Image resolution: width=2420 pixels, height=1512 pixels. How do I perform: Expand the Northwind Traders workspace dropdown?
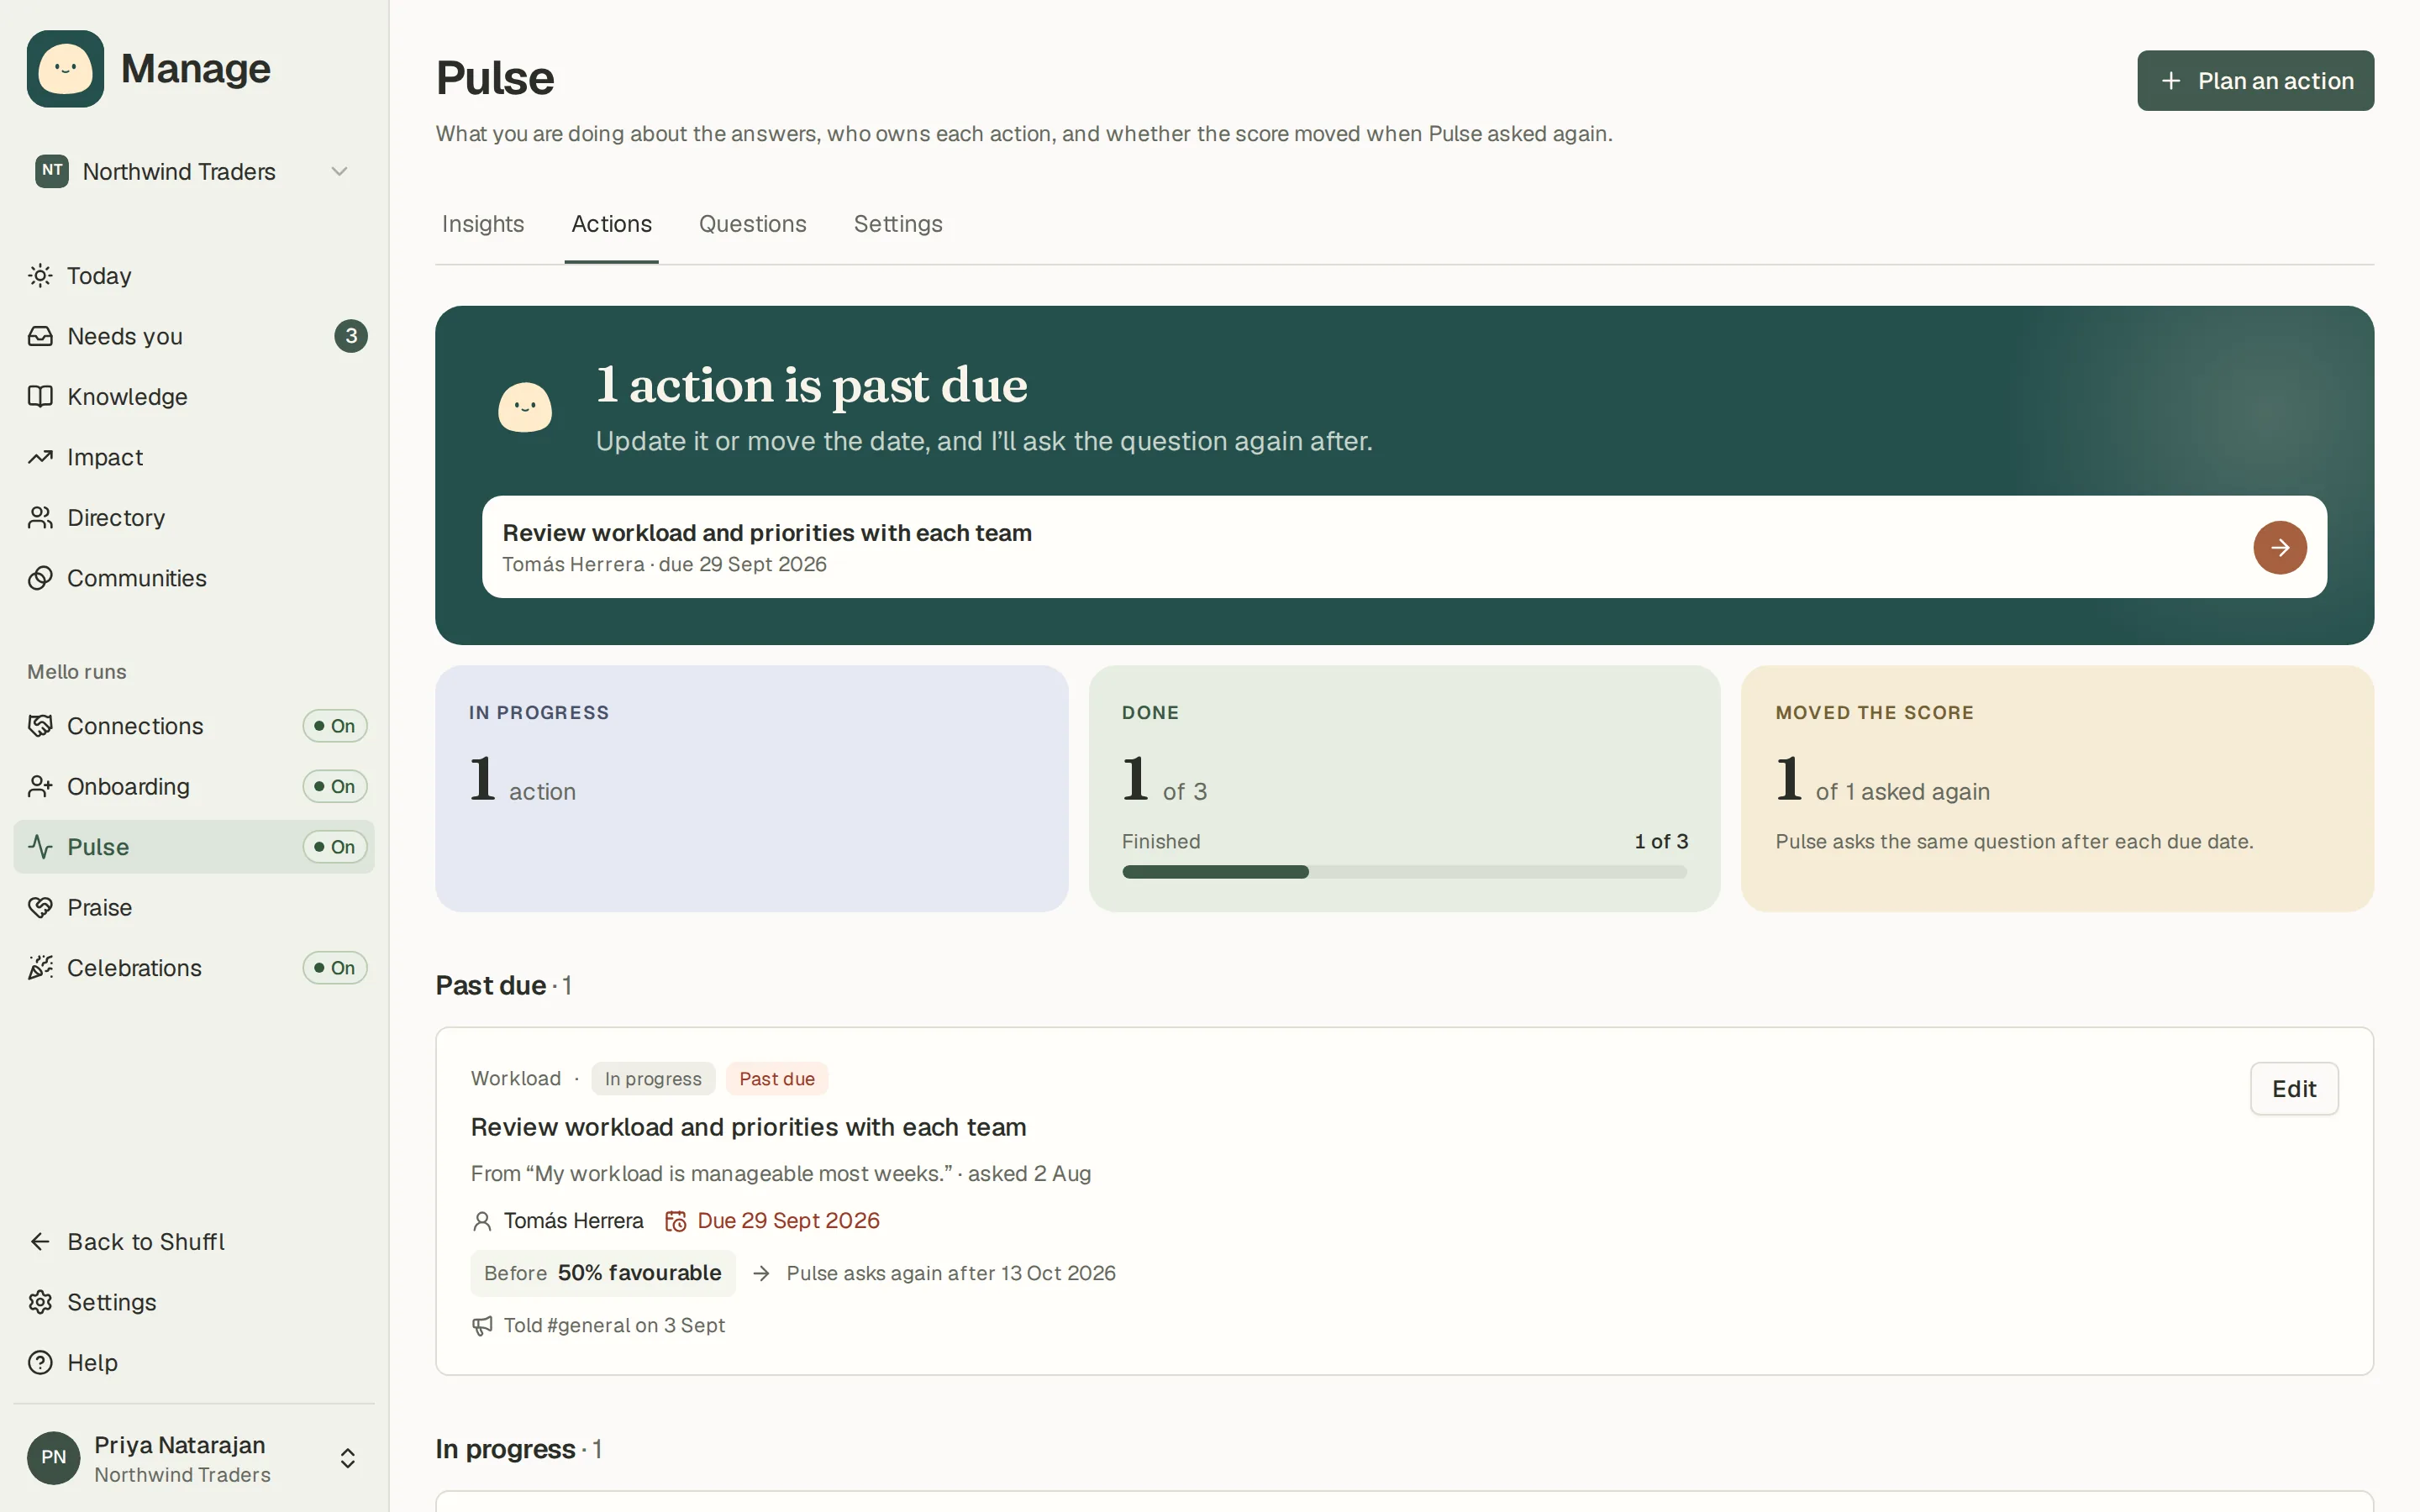[193, 172]
